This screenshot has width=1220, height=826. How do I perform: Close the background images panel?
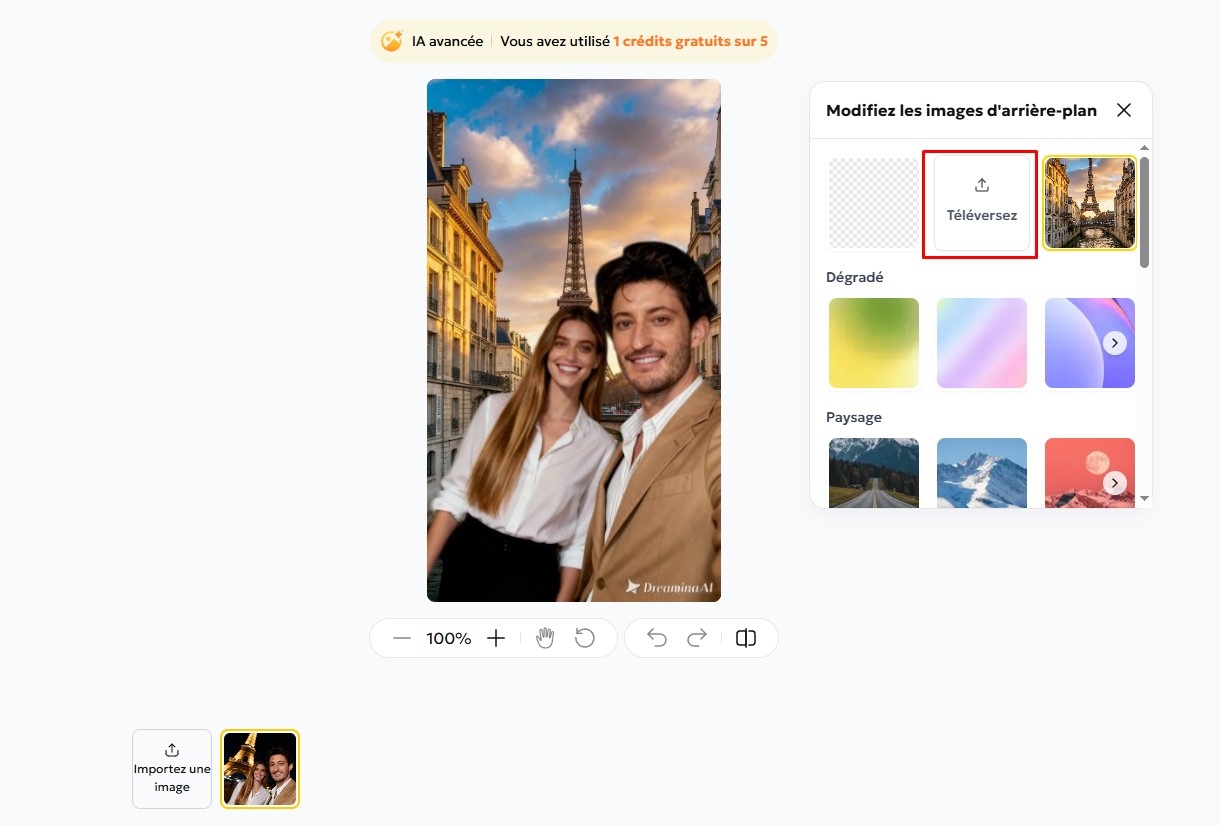click(x=1124, y=110)
